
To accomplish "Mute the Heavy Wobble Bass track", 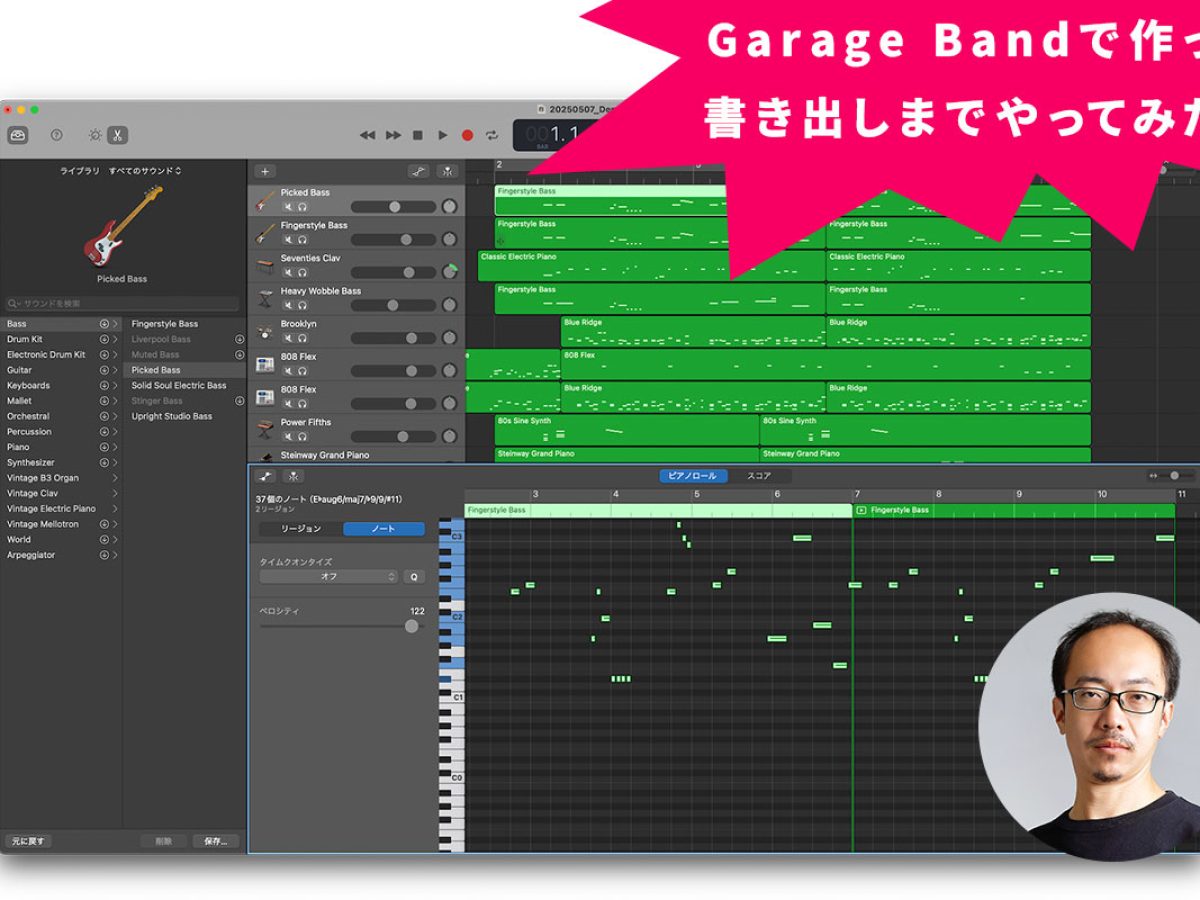I will coord(288,306).
